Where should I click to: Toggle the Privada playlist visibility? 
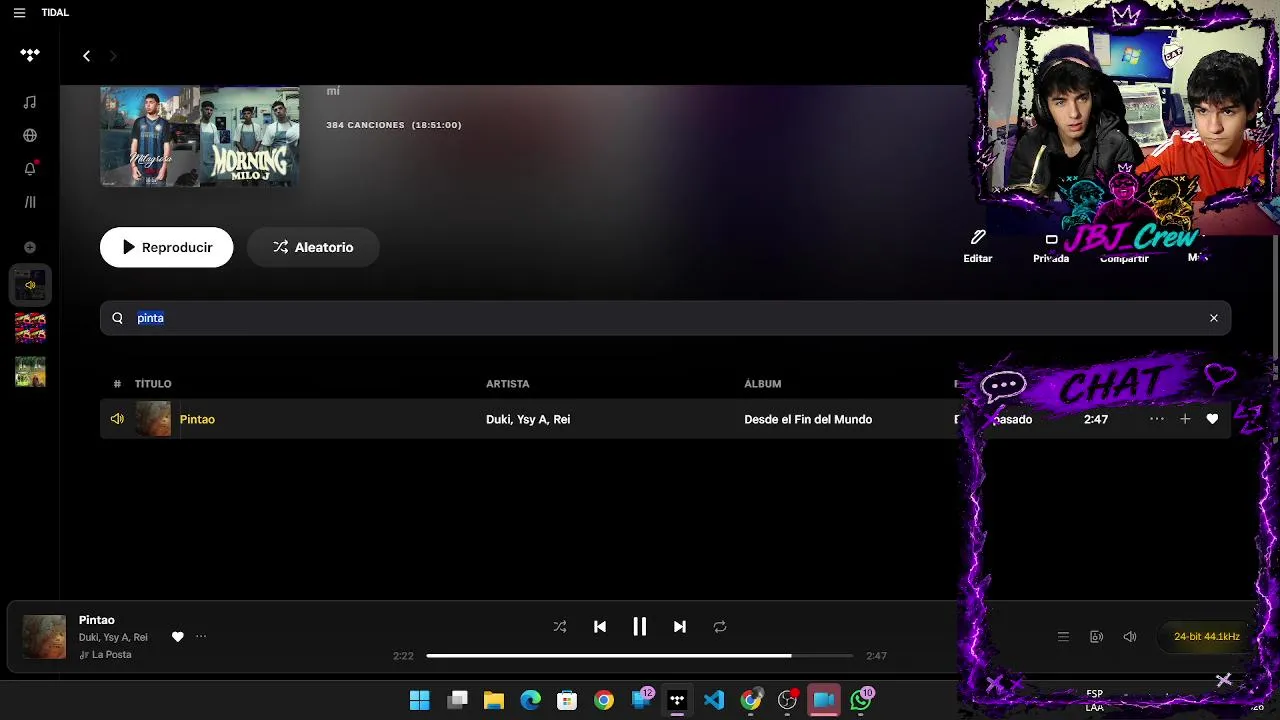[1051, 247]
